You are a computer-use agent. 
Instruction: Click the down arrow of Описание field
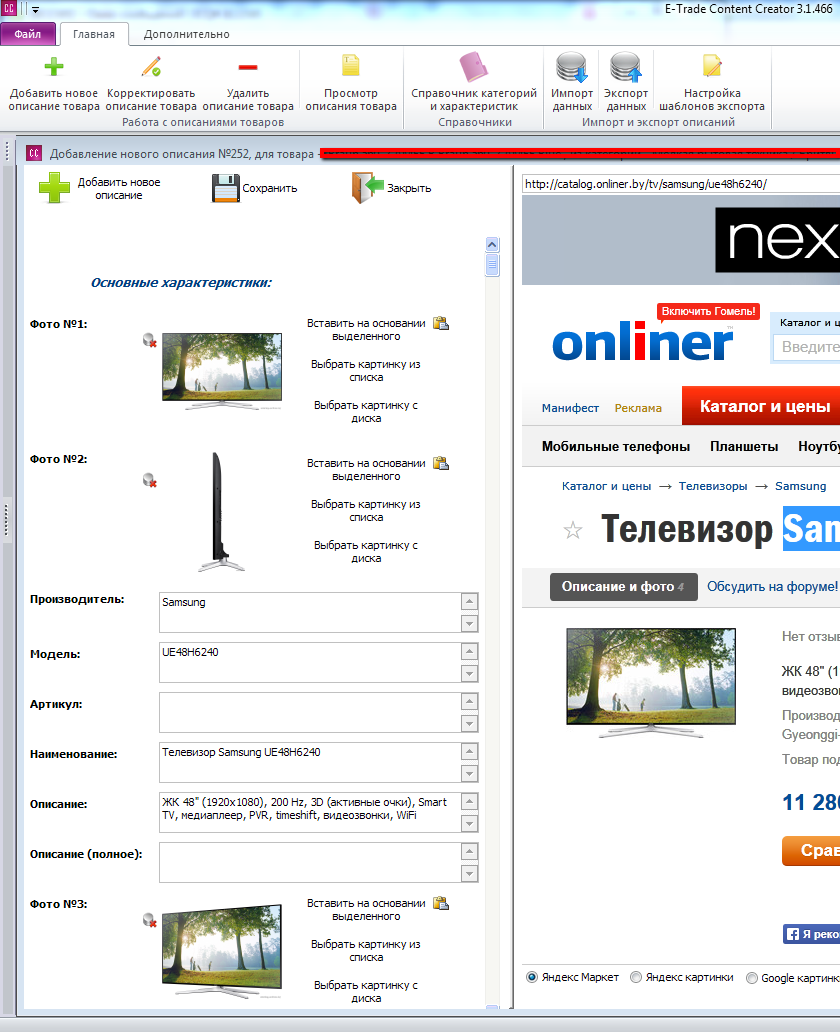(x=469, y=823)
